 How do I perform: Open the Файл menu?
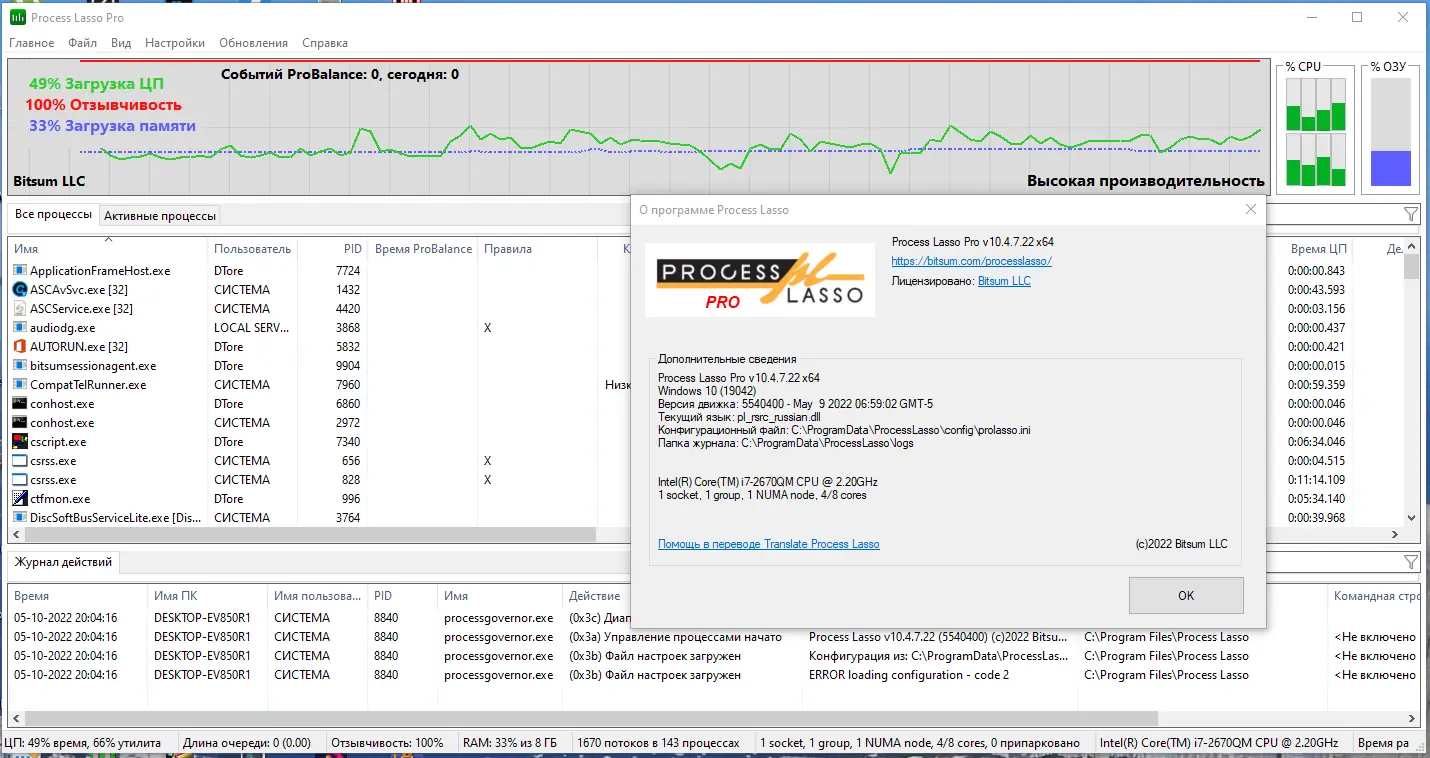tap(83, 43)
